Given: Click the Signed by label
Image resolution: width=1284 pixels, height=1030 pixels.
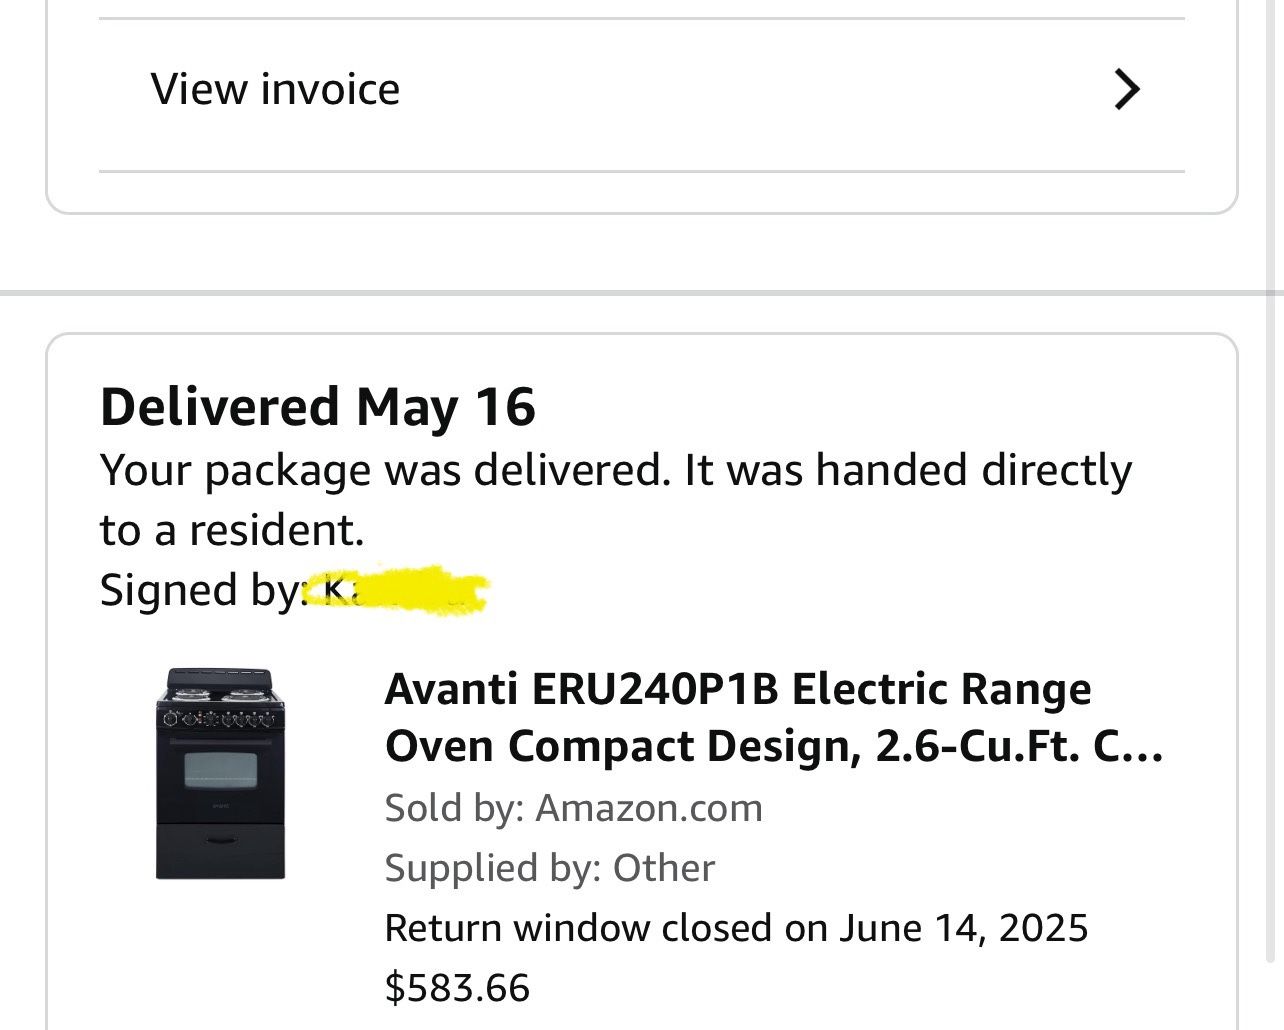Looking at the screenshot, I should point(198,590).
